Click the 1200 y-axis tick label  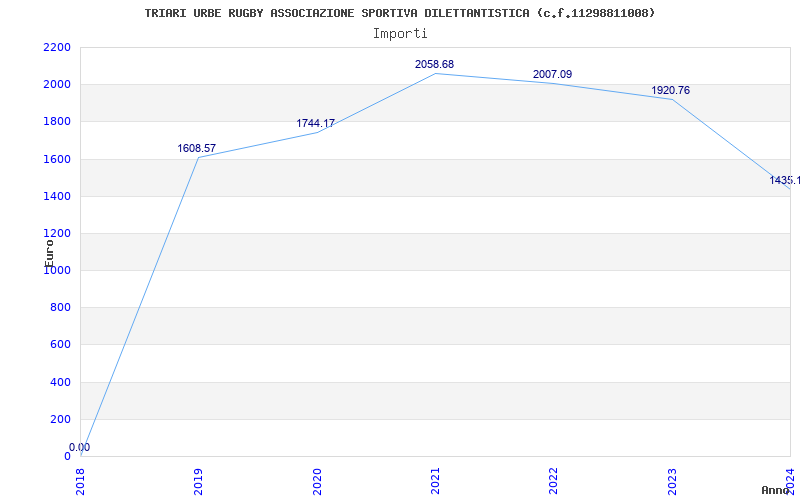point(57,234)
